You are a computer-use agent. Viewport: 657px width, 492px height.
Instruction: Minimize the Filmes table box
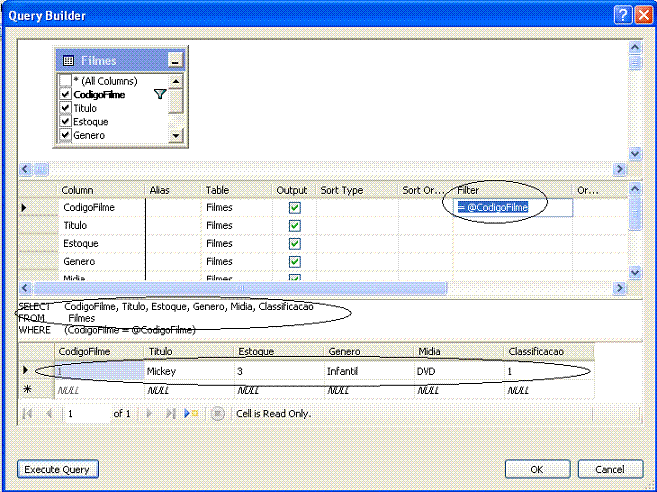175,61
